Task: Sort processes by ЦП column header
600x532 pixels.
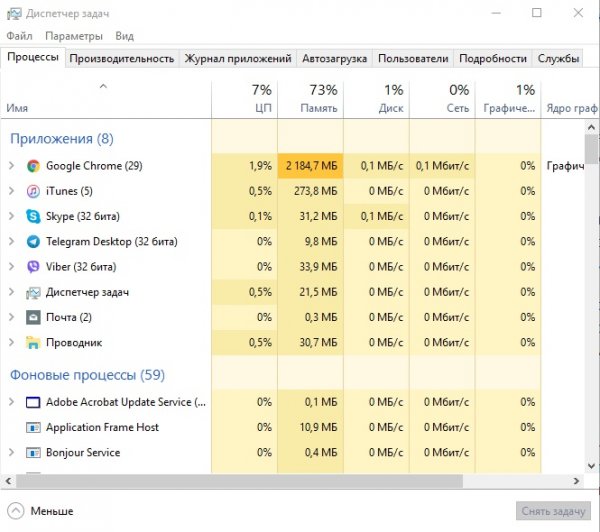Action: tap(244, 98)
